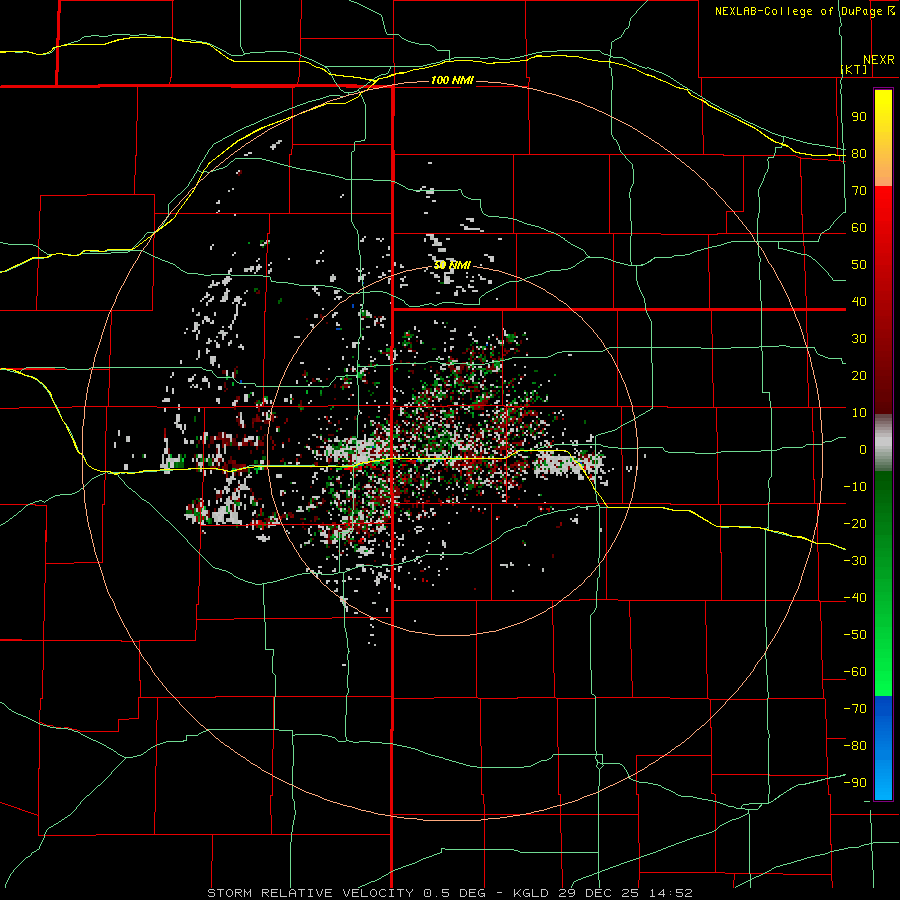Image resolution: width=900 pixels, height=900 pixels.
Task: Click the -50 scale label
Action: pos(855,635)
